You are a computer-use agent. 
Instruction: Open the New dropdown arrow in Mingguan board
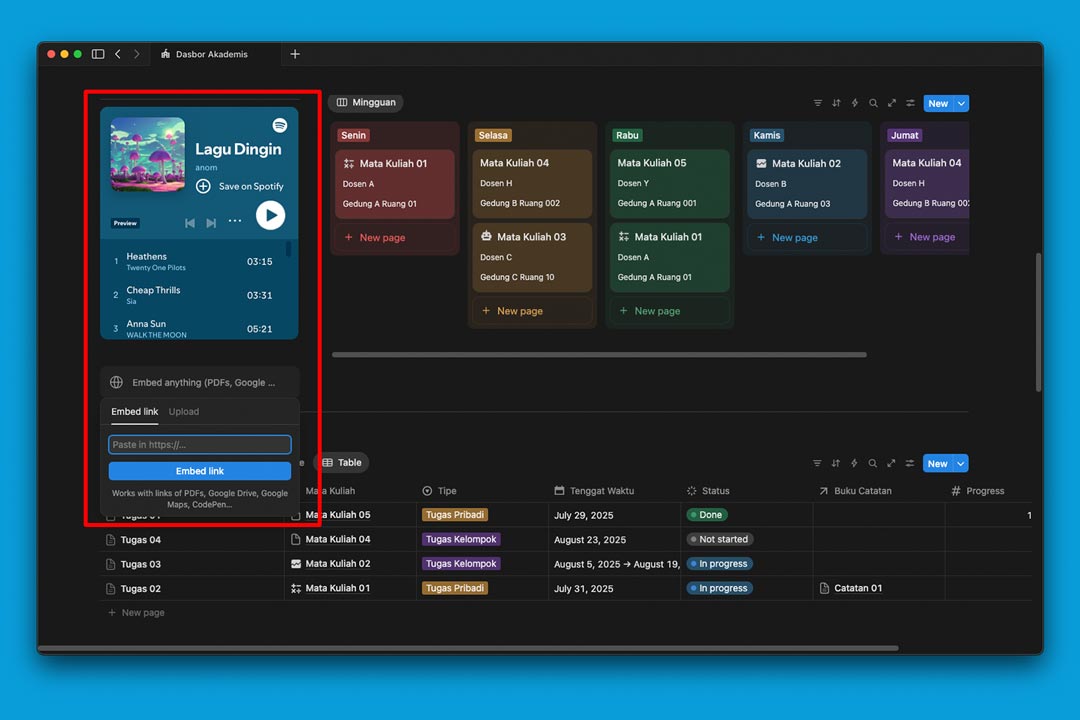click(962, 103)
